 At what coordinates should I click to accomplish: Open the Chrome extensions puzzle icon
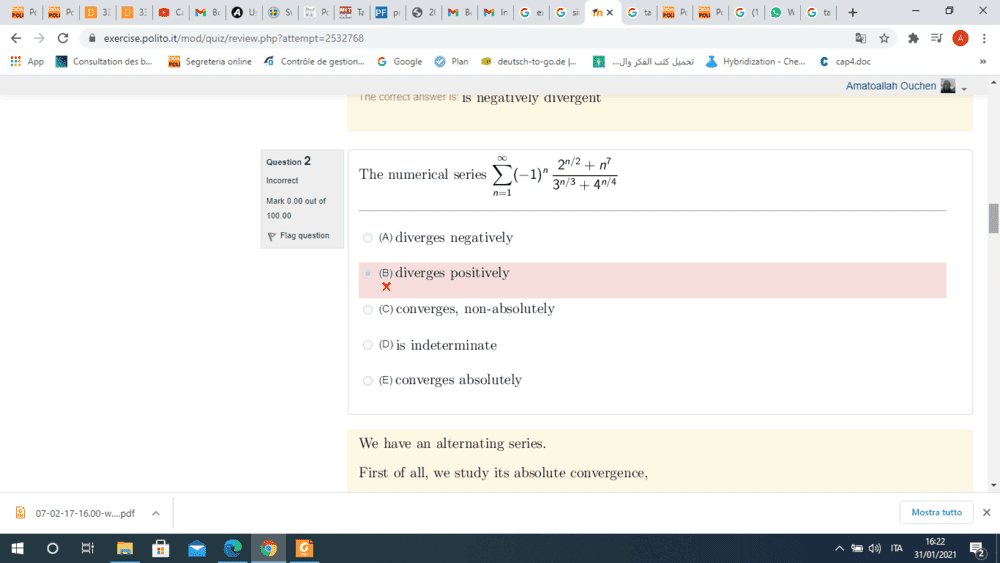point(912,38)
